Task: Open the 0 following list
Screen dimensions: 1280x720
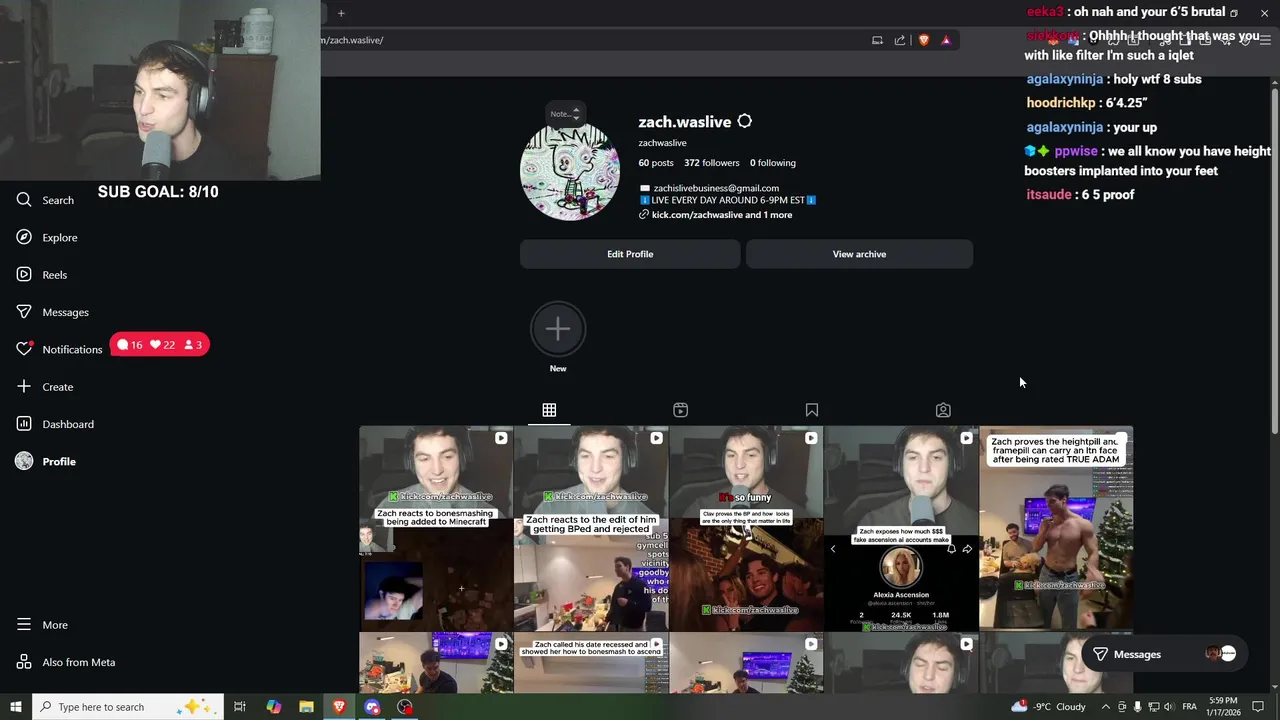Action: [x=773, y=163]
